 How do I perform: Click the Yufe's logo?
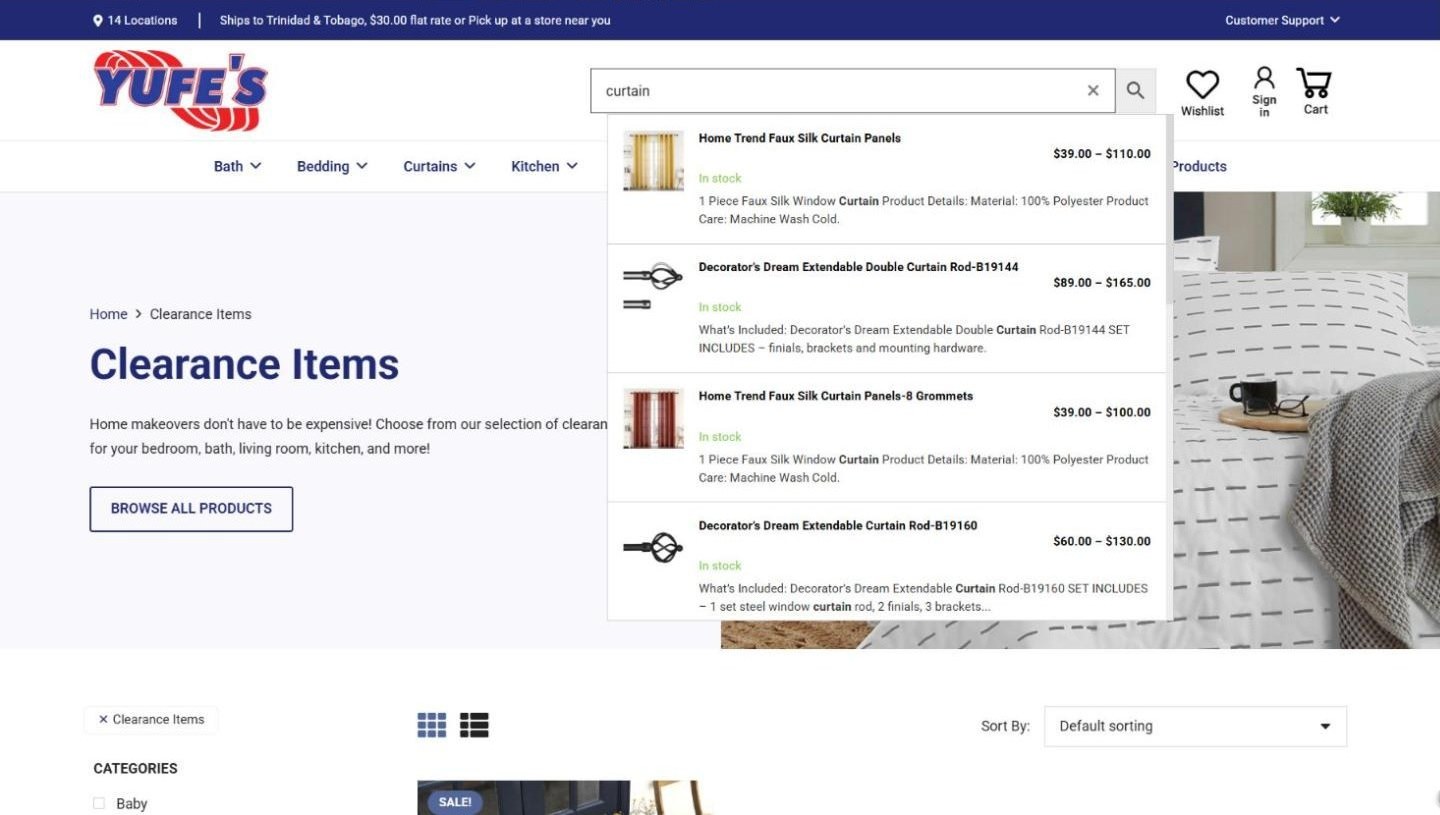(x=180, y=90)
